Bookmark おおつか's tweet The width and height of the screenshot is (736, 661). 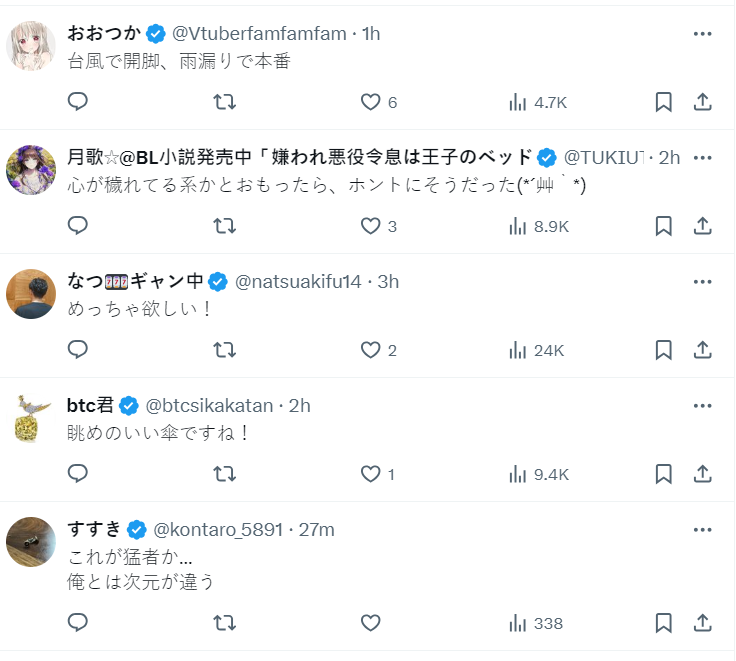tap(663, 101)
